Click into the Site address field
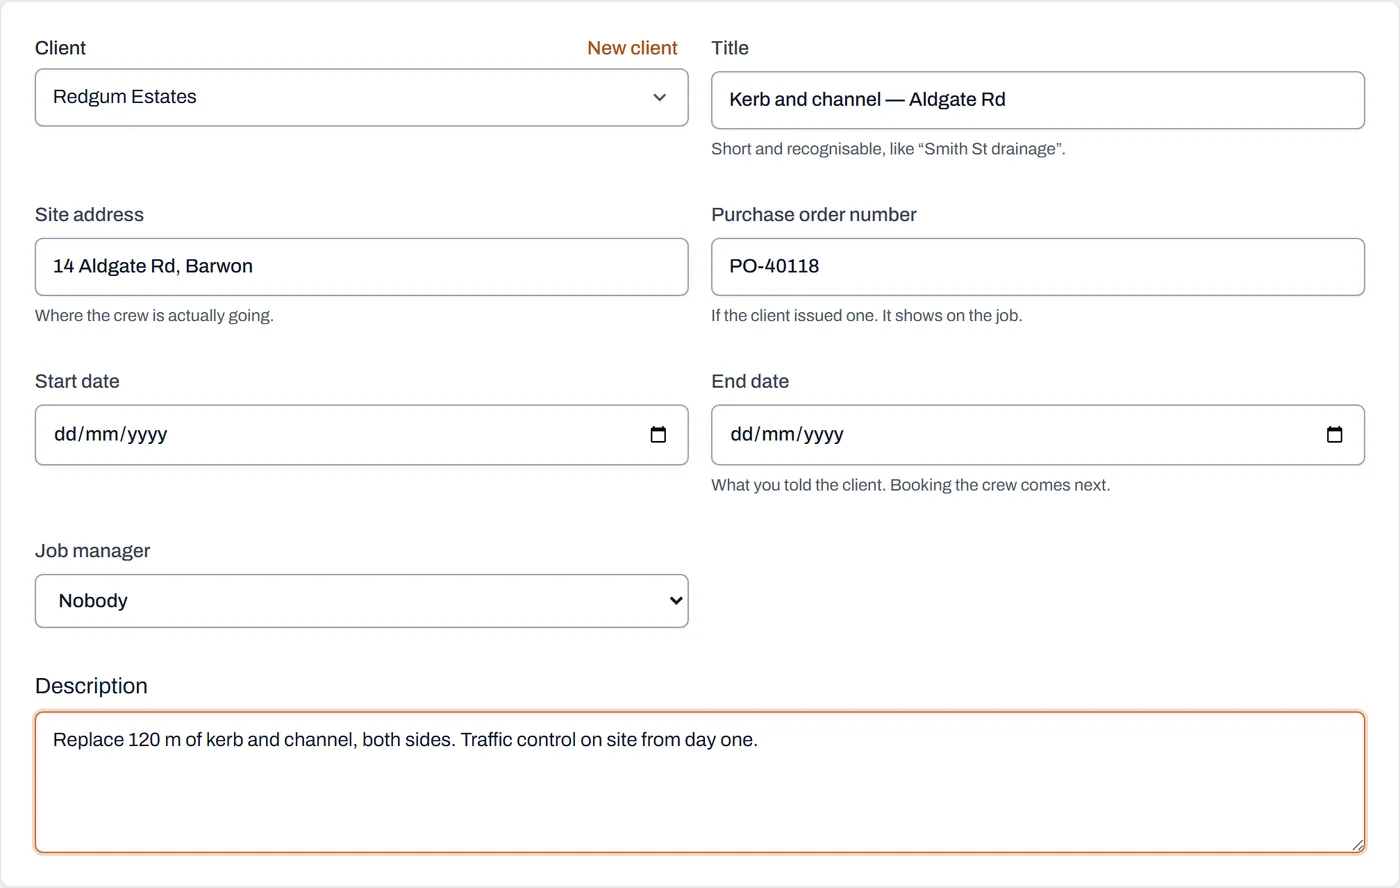The image size is (1400, 888). pos(361,267)
